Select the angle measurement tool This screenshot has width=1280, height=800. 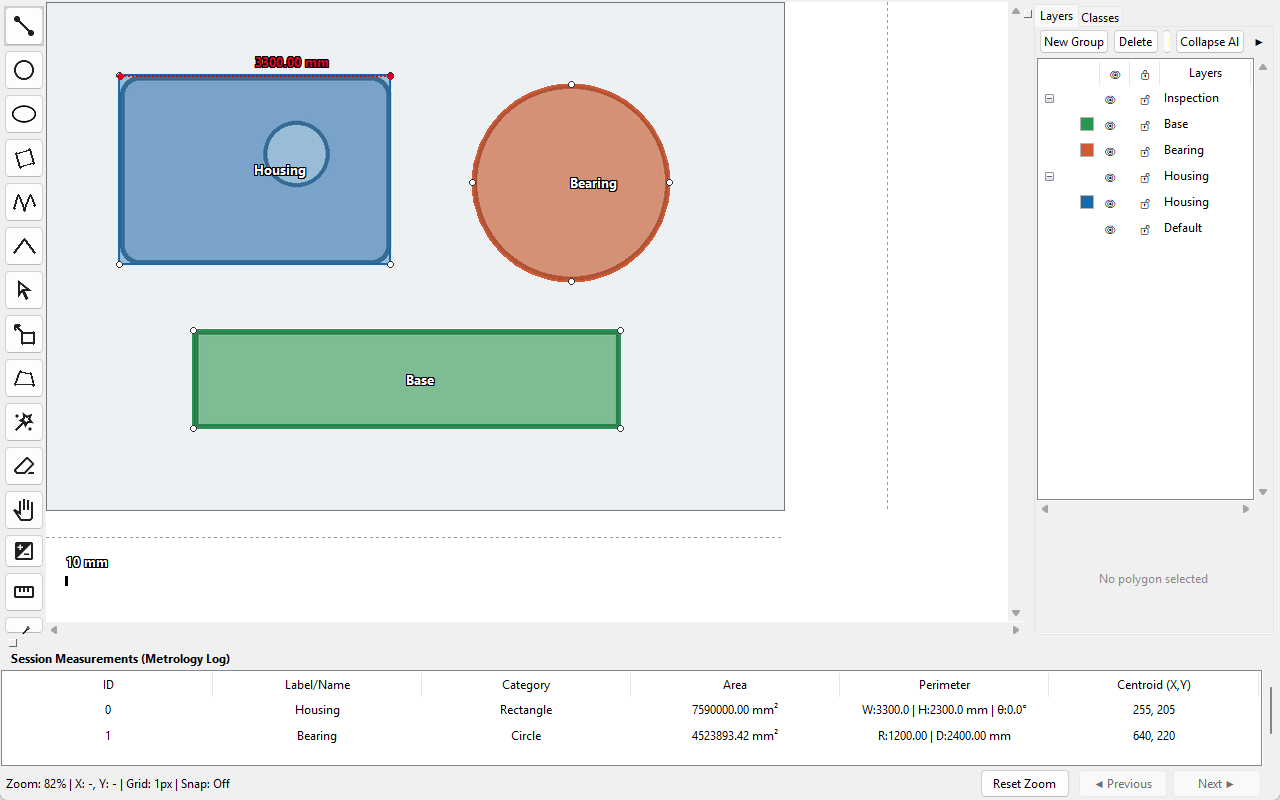(x=24, y=246)
